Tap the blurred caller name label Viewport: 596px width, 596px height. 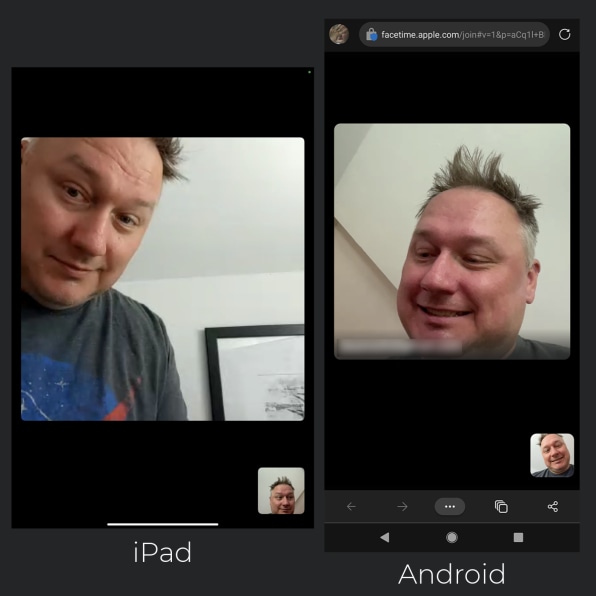tap(399, 347)
